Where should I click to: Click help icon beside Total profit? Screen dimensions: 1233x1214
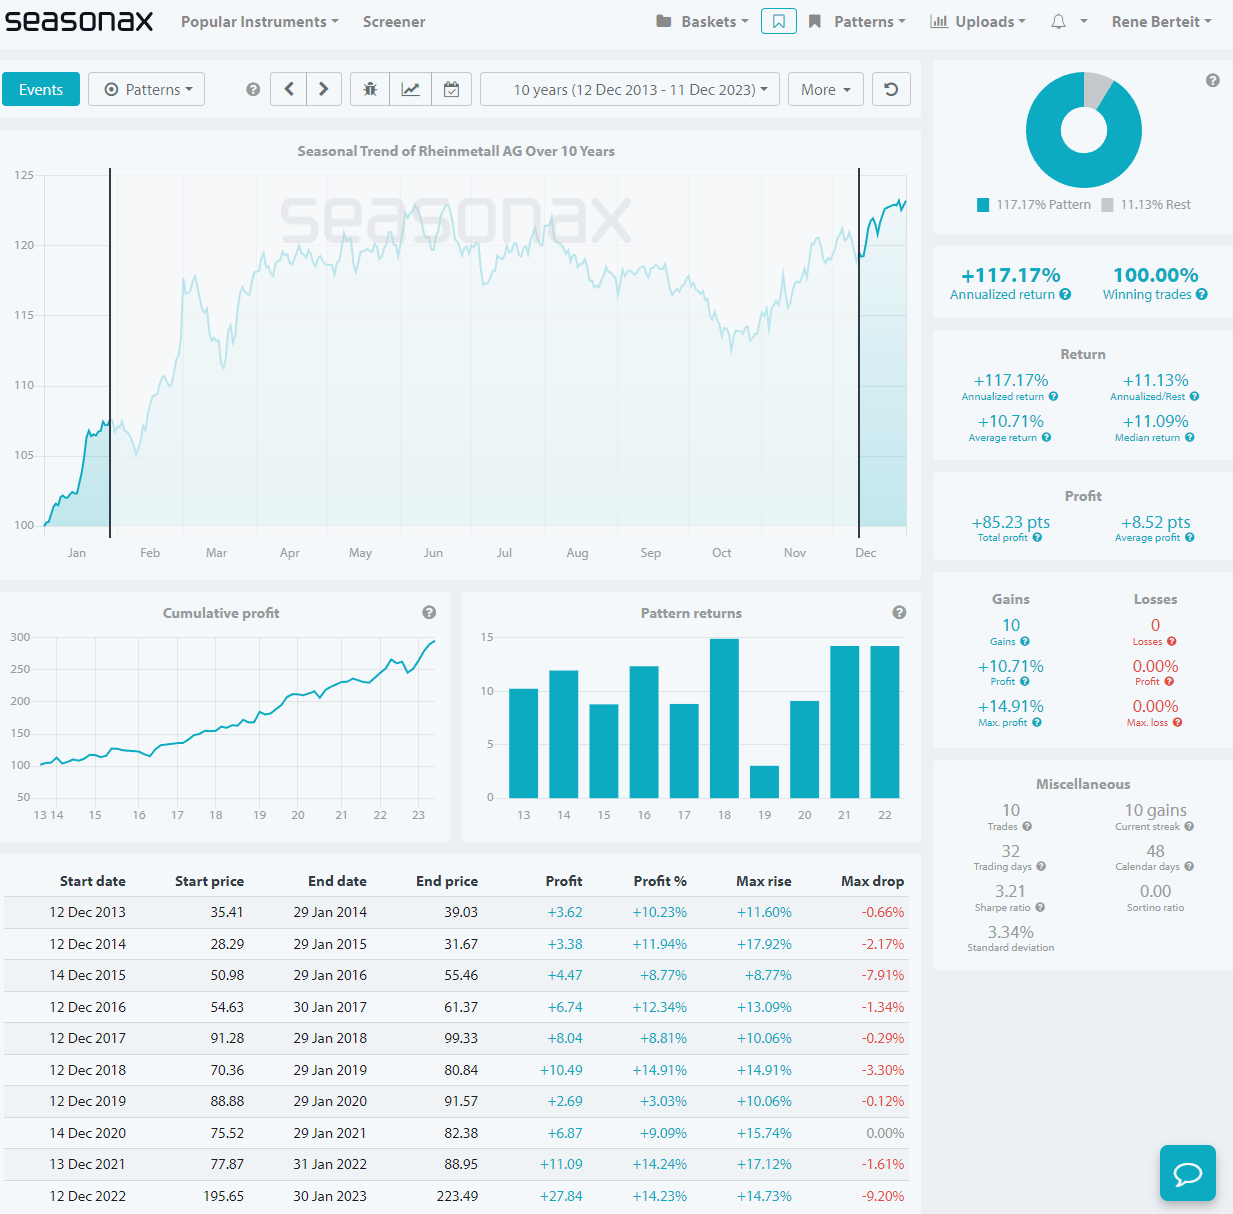(1037, 537)
